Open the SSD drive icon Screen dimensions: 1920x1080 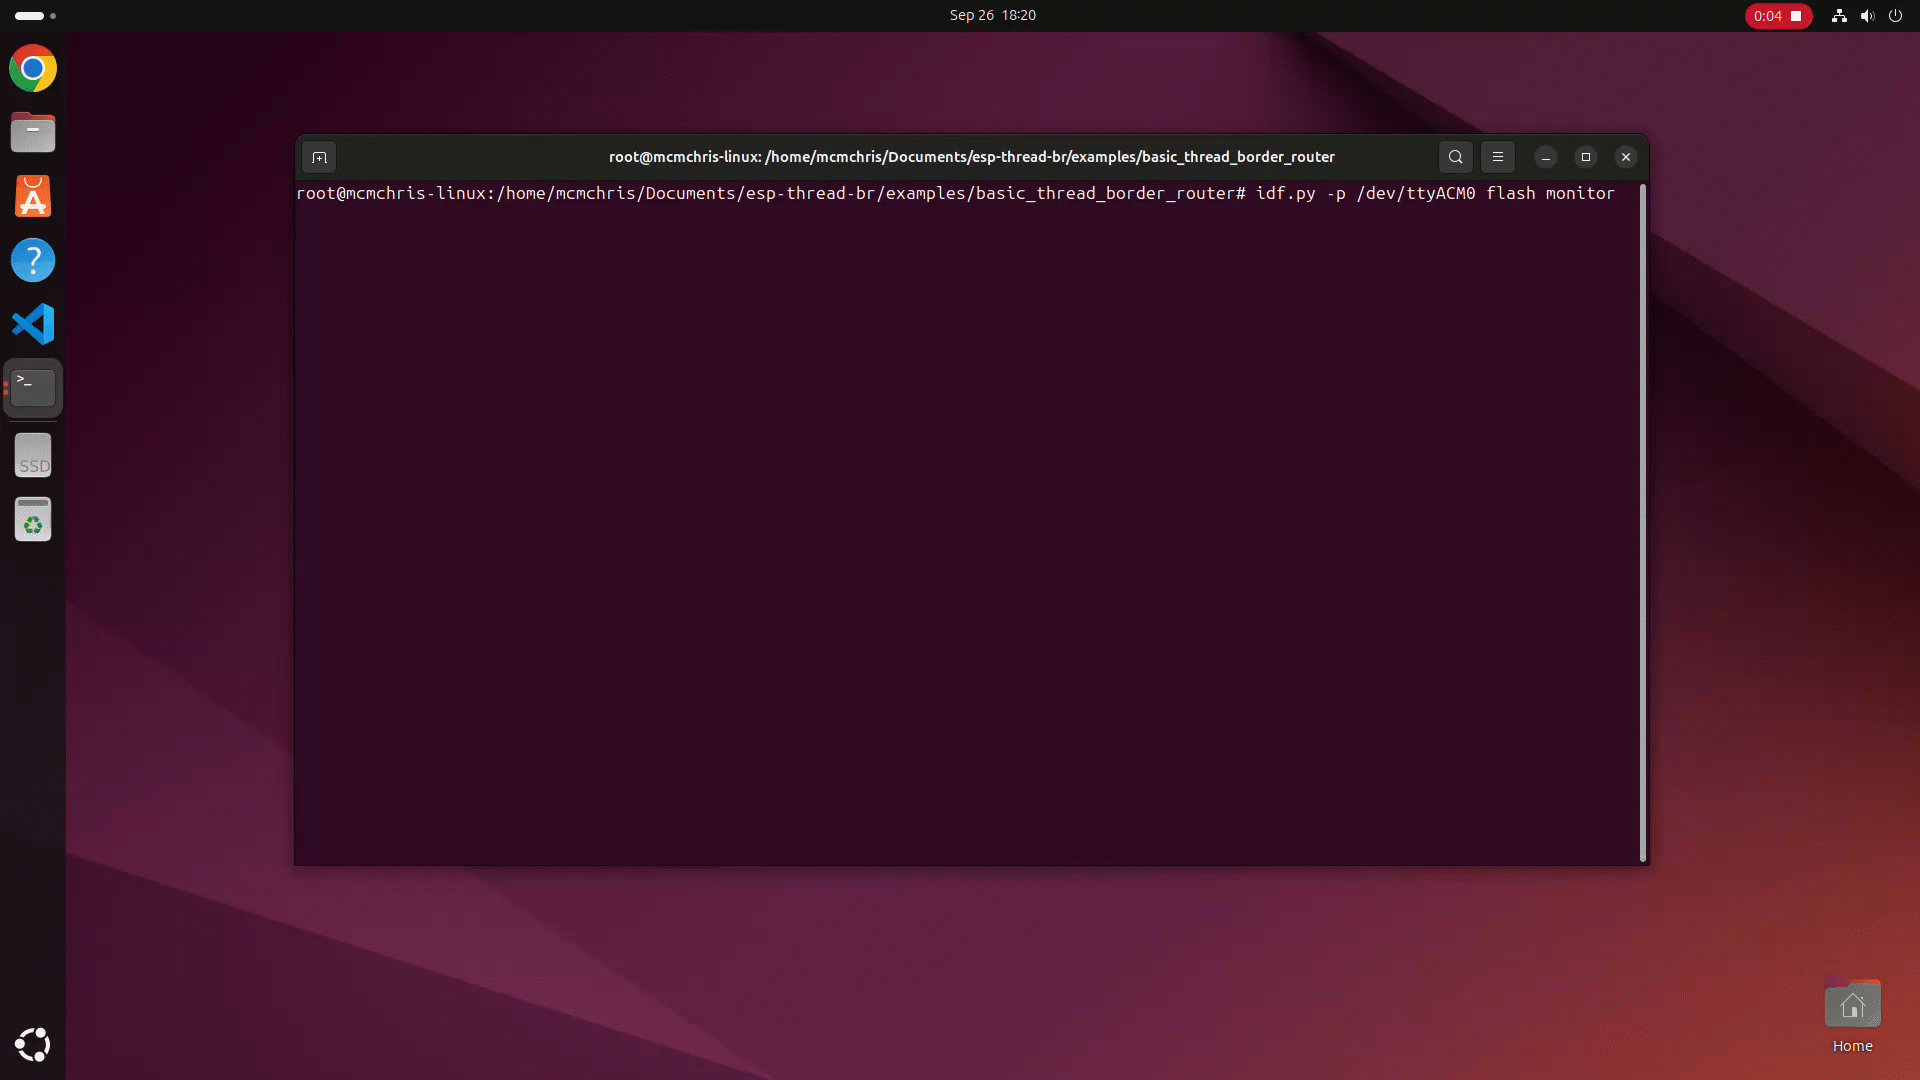33,456
